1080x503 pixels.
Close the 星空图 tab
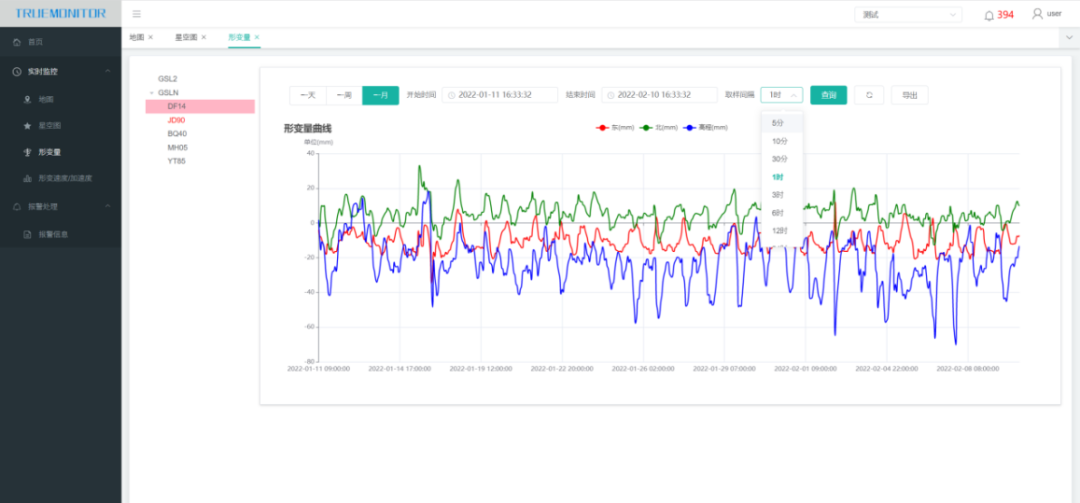pyautogui.click(x=204, y=37)
